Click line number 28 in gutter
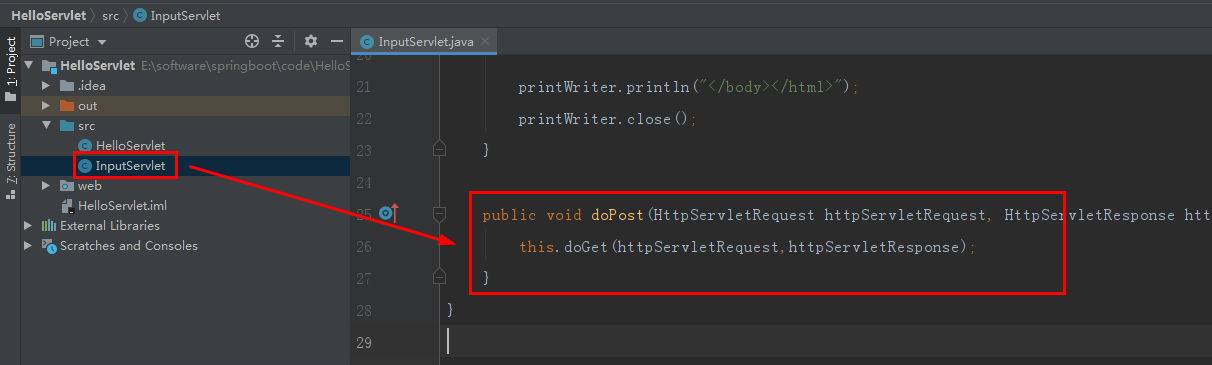This screenshot has width=1212, height=365. point(363,310)
